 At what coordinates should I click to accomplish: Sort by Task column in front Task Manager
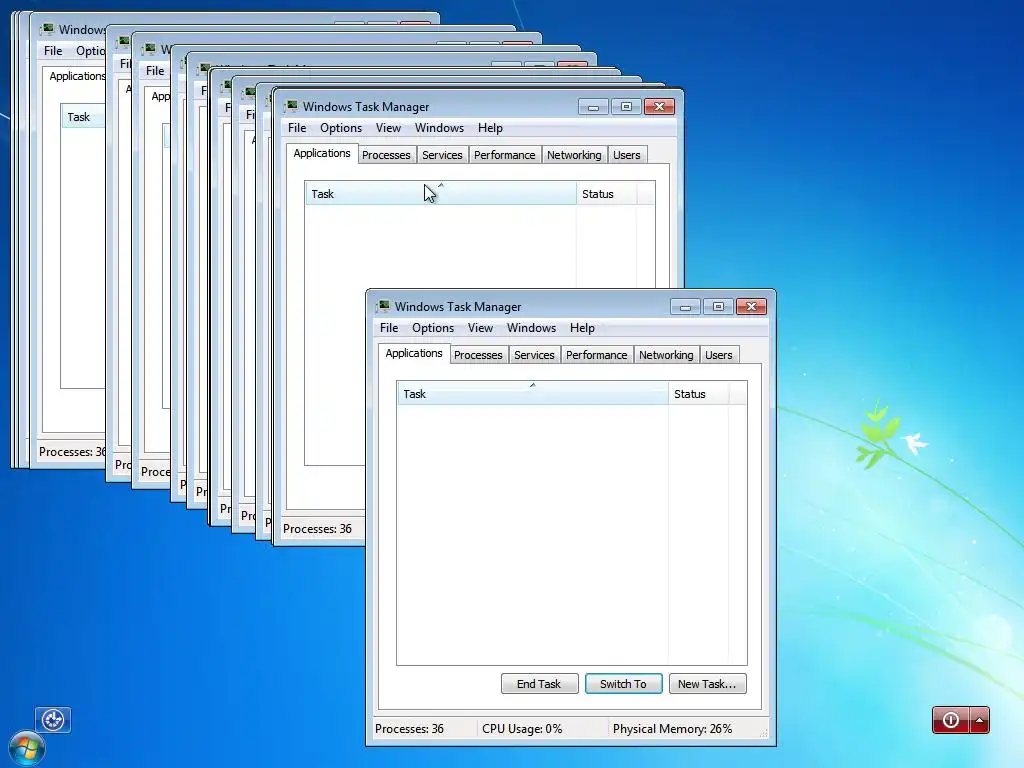point(532,394)
